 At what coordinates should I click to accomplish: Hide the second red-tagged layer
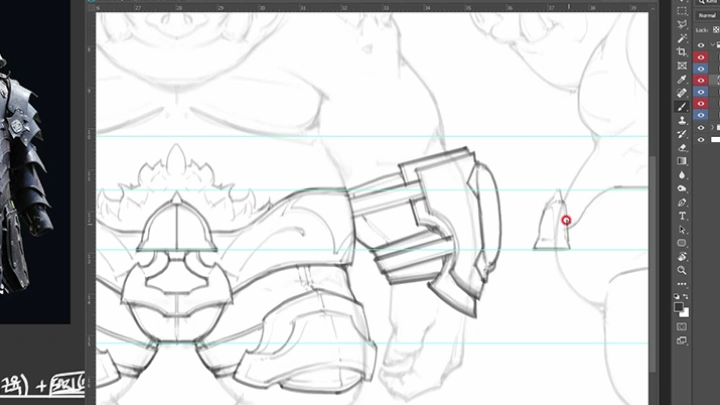[x=701, y=80]
